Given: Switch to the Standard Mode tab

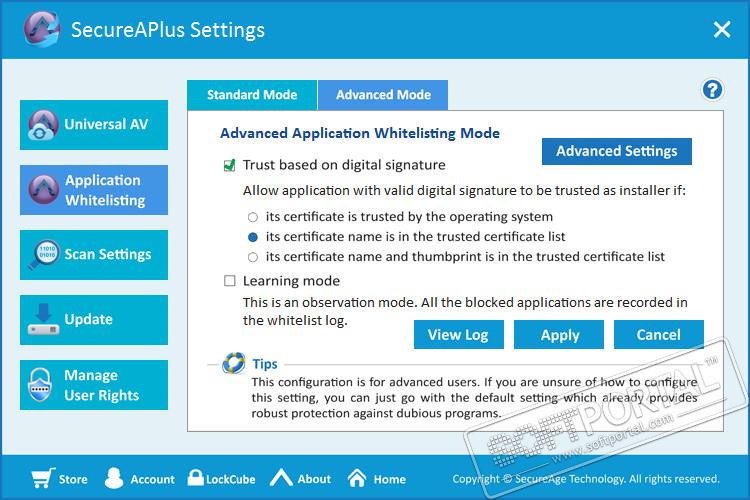Looking at the screenshot, I should [252, 95].
